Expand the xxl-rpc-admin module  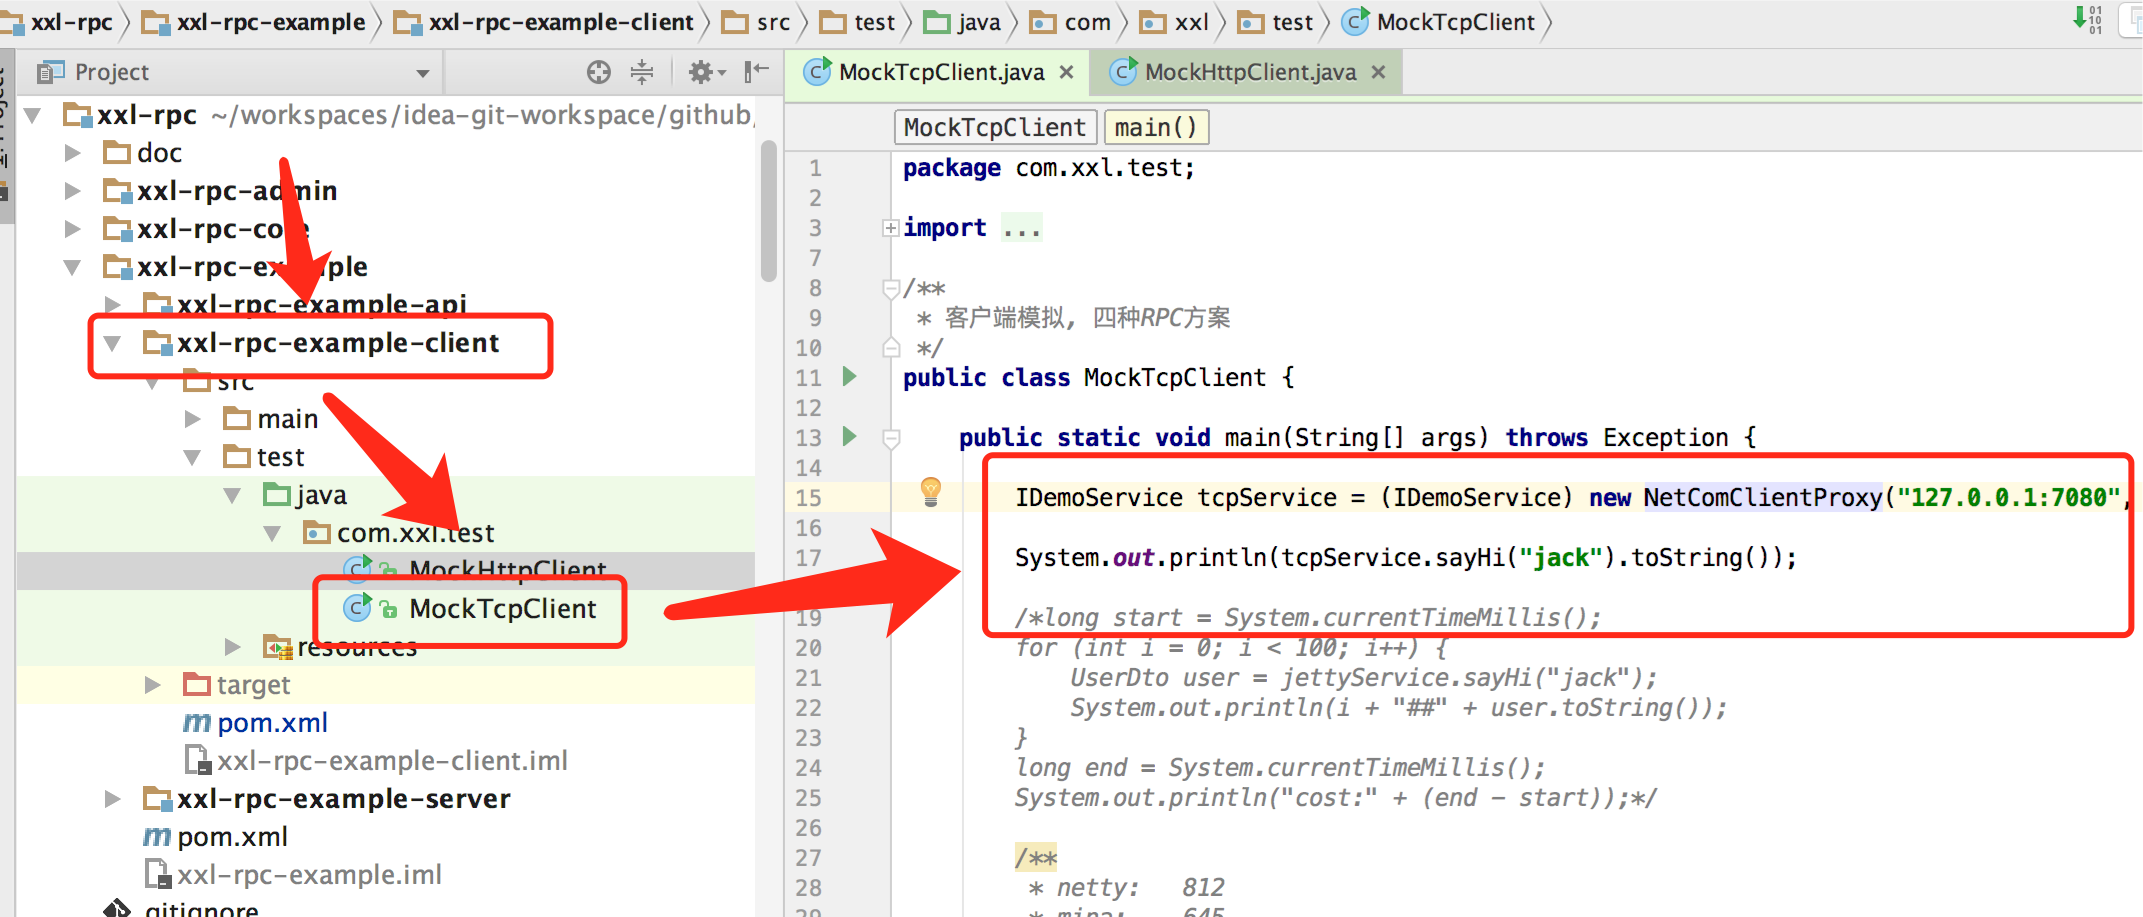click(72, 191)
